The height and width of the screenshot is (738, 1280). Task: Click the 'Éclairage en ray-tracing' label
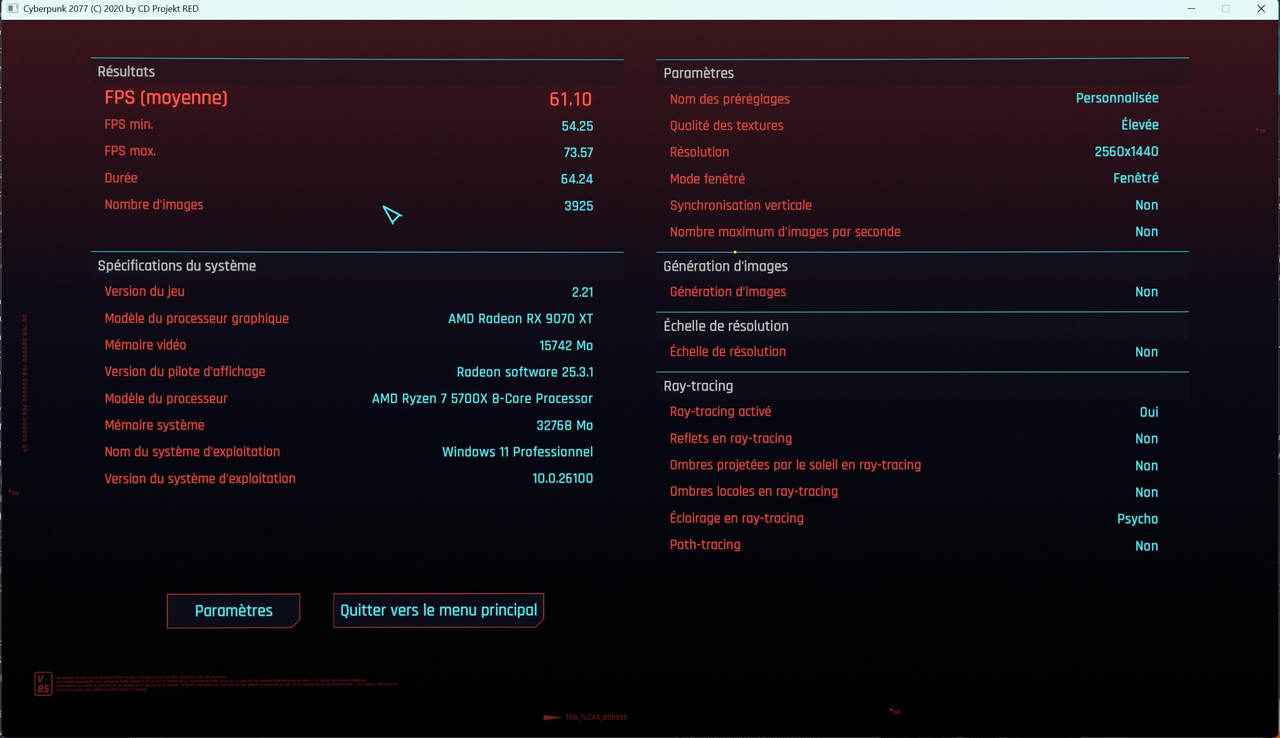[737, 518]
